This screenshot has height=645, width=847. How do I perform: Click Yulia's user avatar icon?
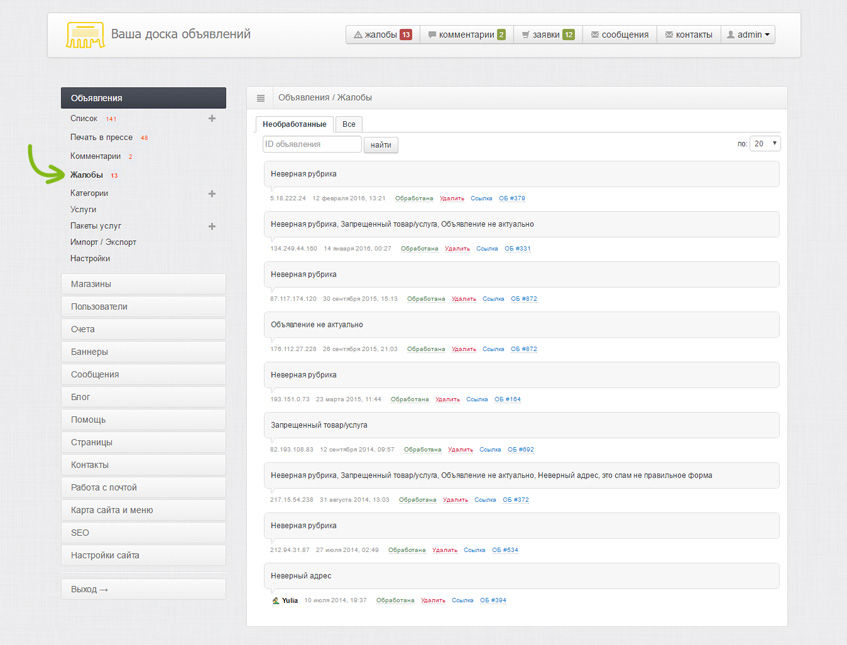pyautogui.click(x=275, y=600)
